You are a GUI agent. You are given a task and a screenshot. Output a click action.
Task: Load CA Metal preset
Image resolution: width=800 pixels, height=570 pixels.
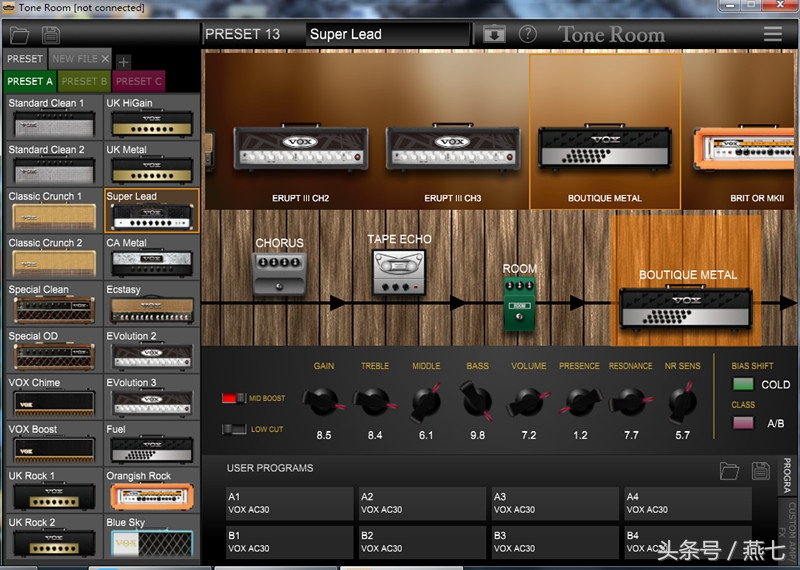(152, 257)
